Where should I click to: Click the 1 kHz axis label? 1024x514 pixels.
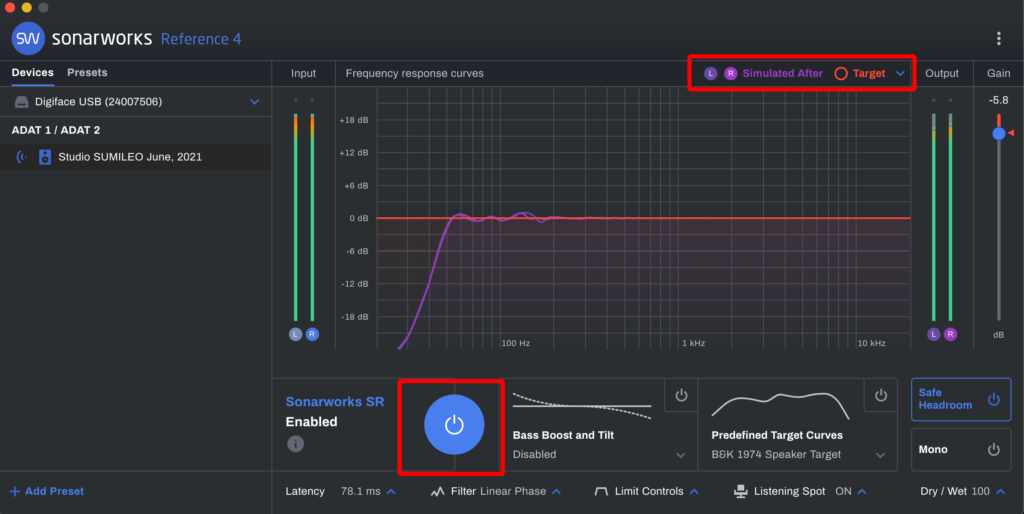coord(694,343)
